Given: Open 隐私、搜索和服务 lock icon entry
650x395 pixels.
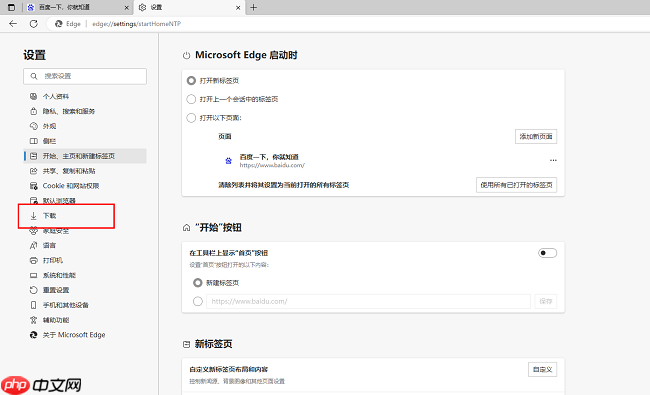Looking at the screenshot, I should (34, 111).
